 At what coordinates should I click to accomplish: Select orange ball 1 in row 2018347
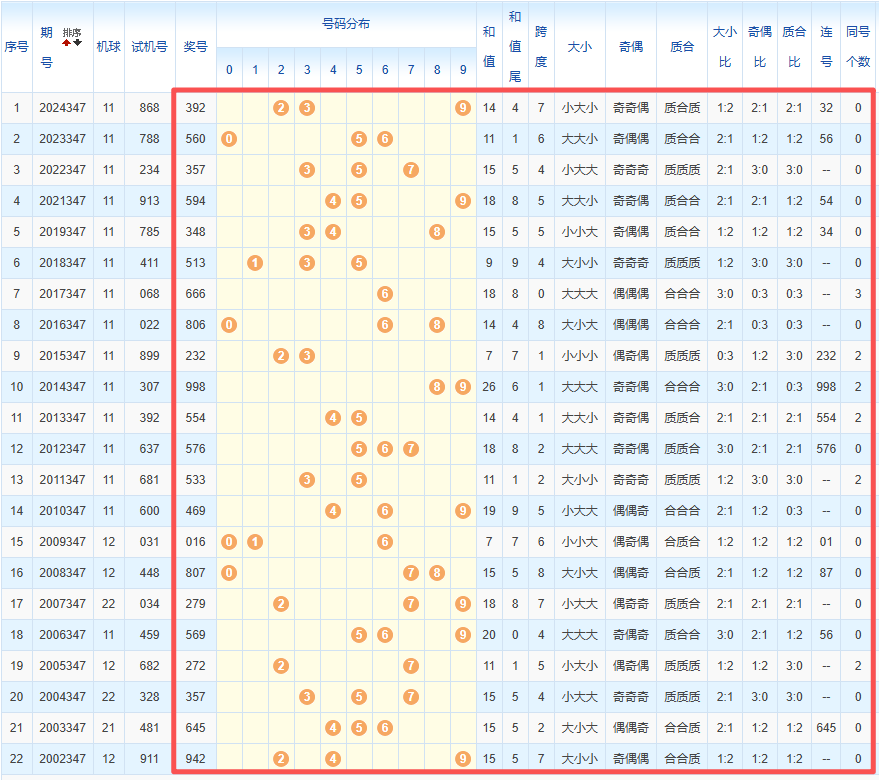pos(255,263)
